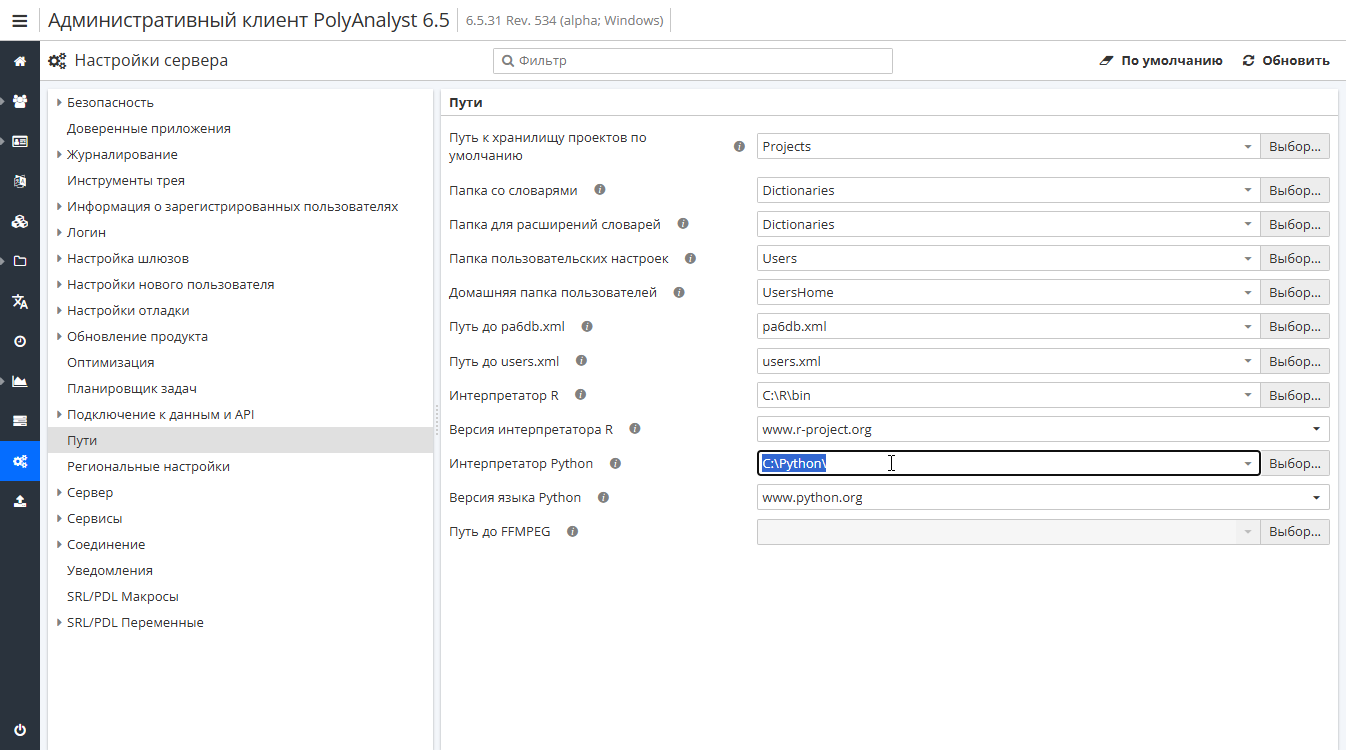Open the C:\Python\ dropdown arrow
Image resolution: width=1346 pixels, height=750 pixels.
[x=1247, y=463]
